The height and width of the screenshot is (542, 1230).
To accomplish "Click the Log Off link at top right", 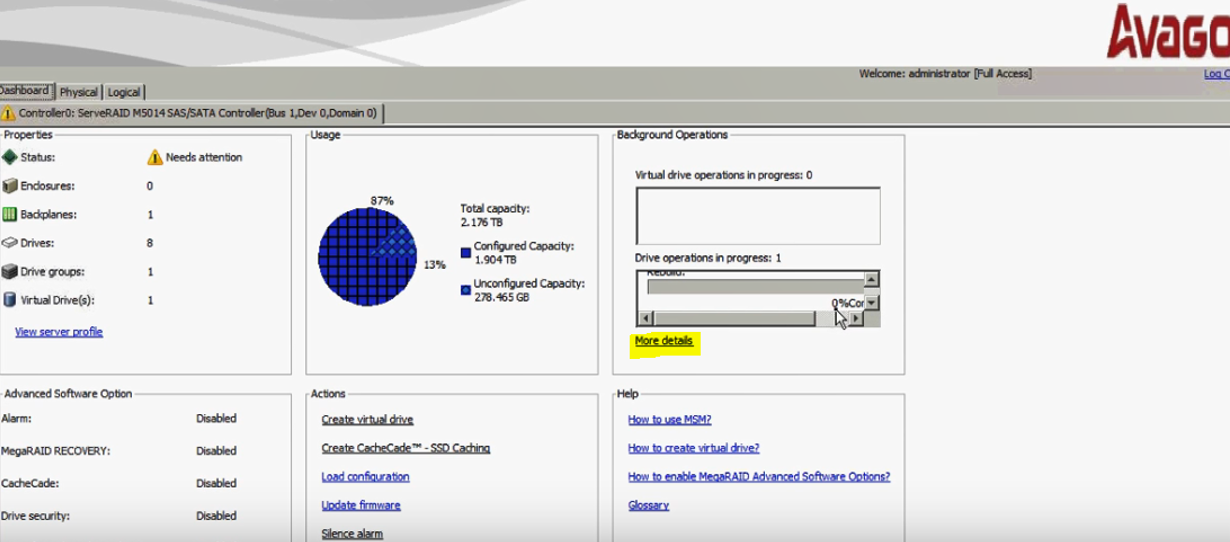I will tap(1216, 74).
